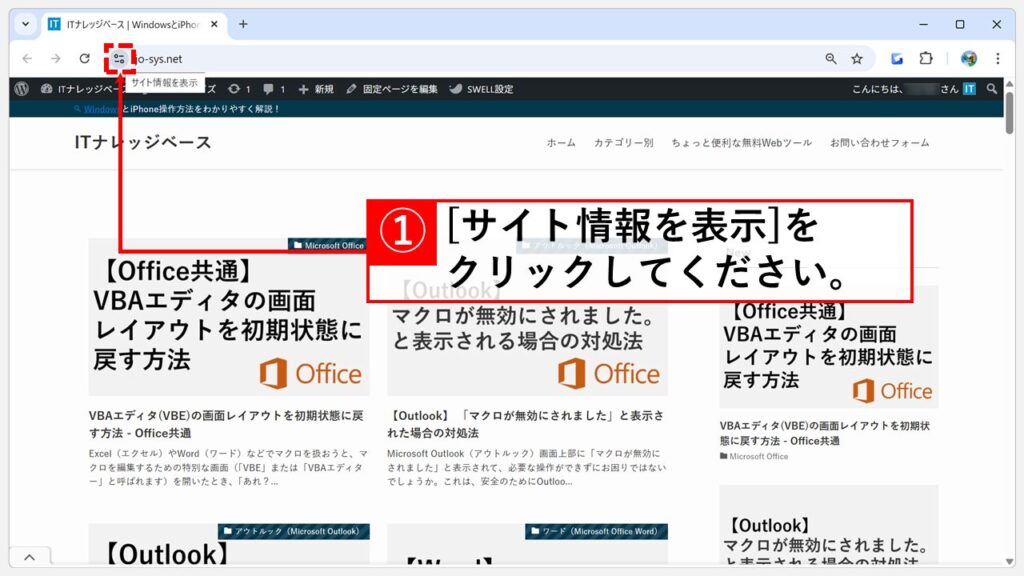
Task: Click 固定ページを編集 in admin bar
Action: [392, 89]
